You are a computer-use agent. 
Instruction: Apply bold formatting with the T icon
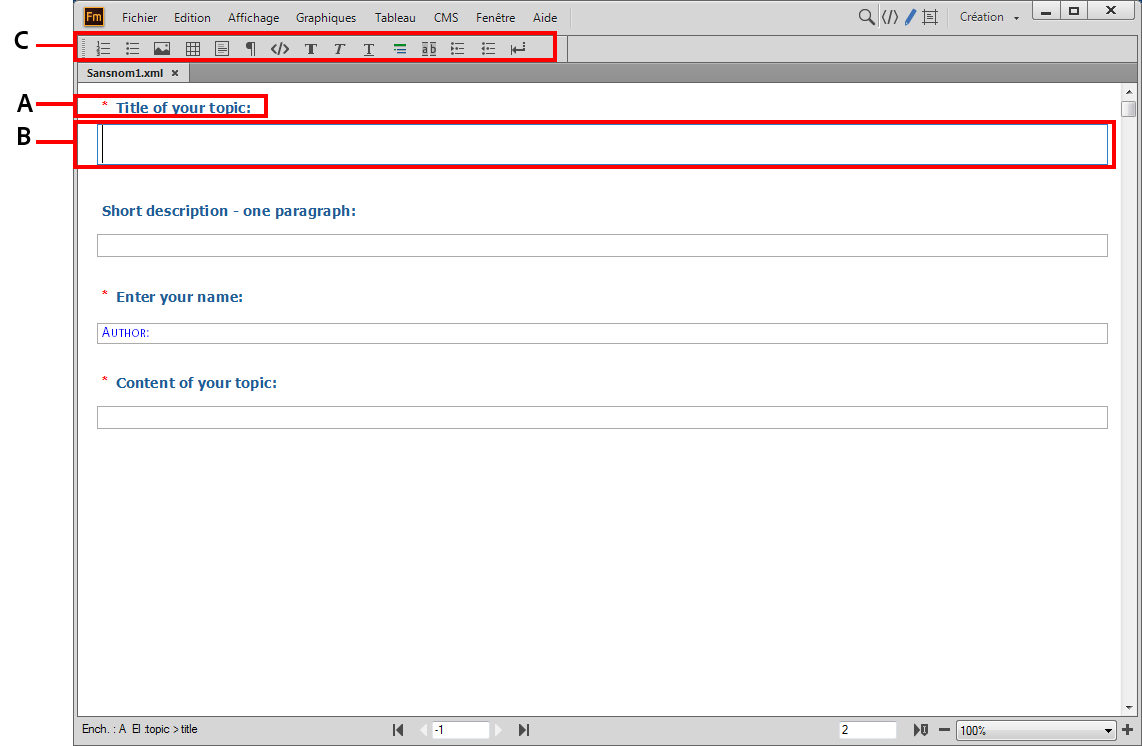(310, 48)
